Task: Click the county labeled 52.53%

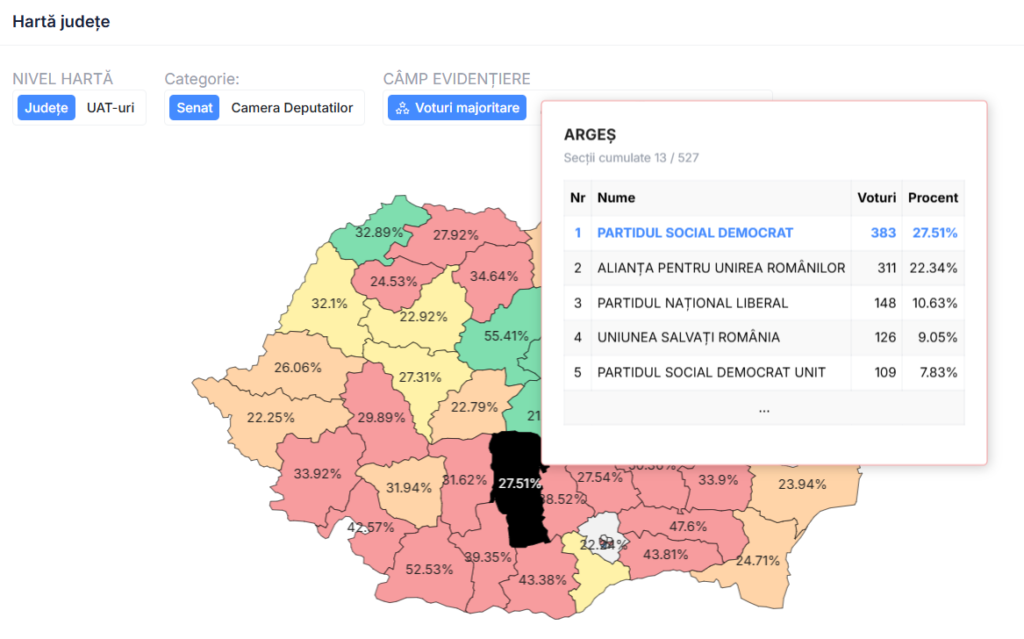Action: coord(428,569)
